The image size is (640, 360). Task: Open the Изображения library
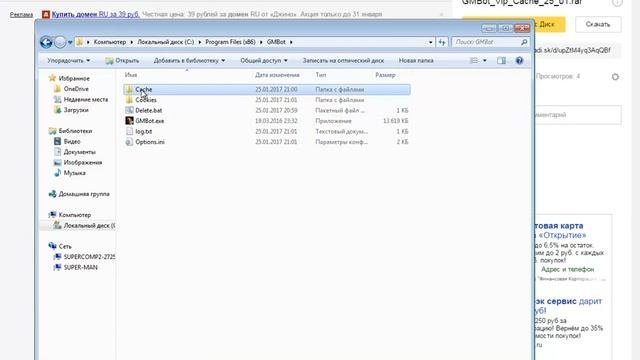click(83, 163)
